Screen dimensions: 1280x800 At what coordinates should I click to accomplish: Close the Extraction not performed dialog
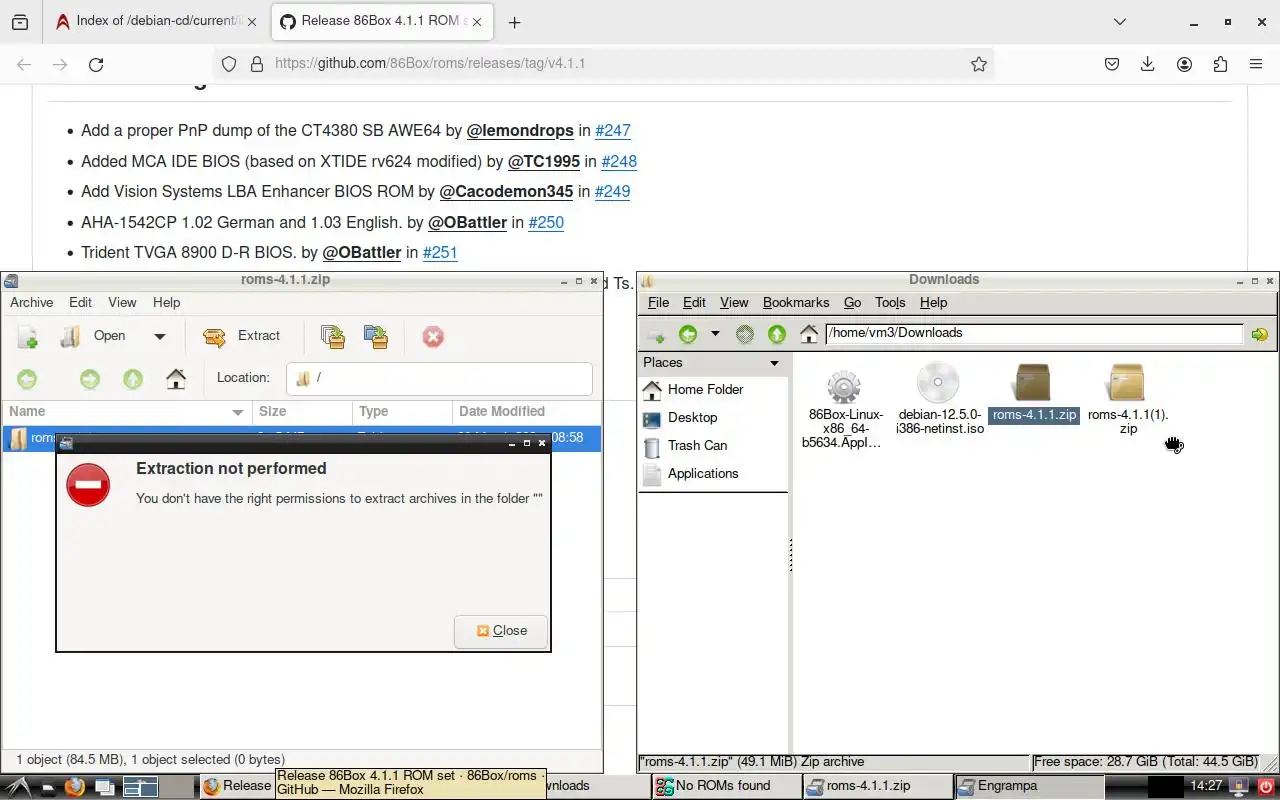tap(501, 631)
